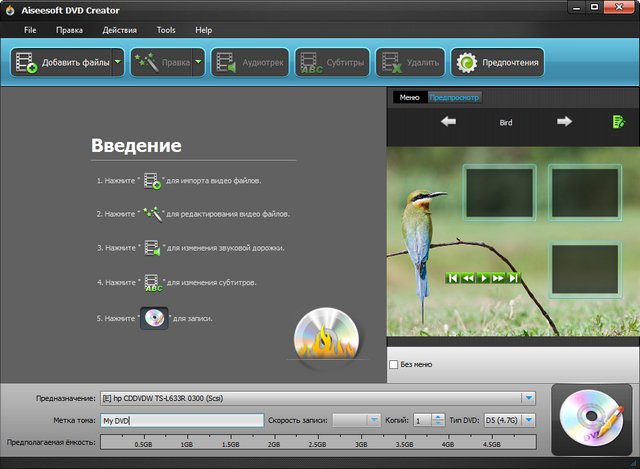Click the flaming disc icon in intro panel
The image size is (640, 469).
click(x=321, y=337)
